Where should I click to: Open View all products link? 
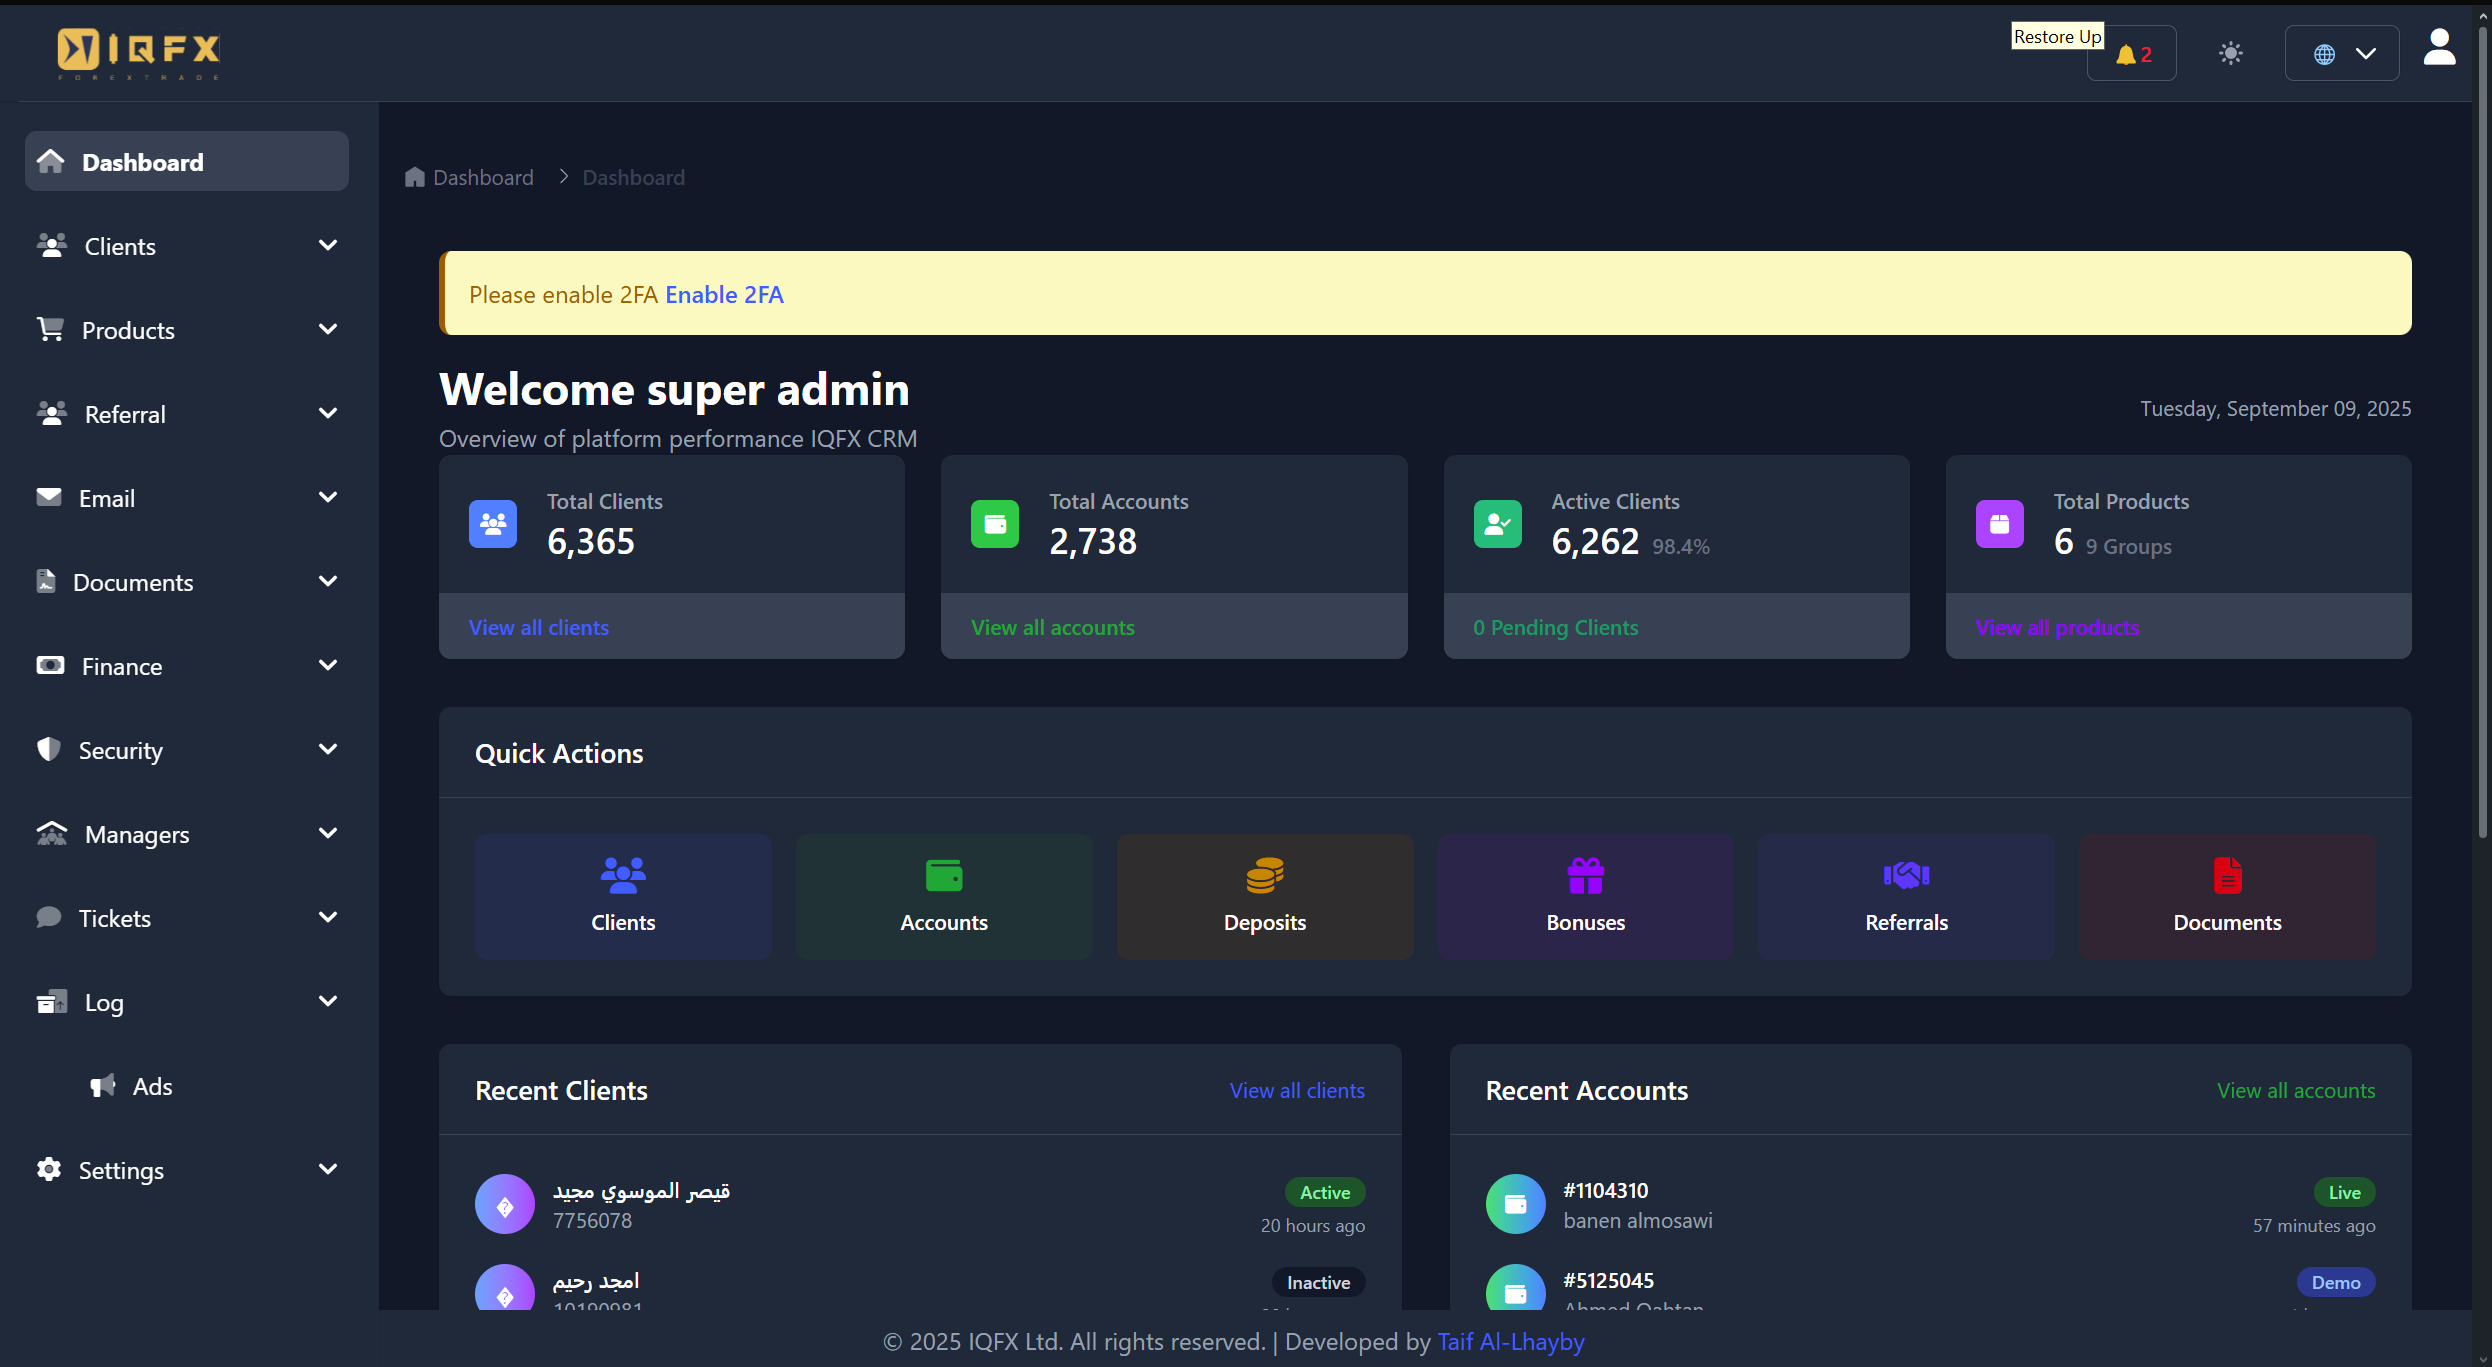pyautogui.click(x=2058, y=627)
